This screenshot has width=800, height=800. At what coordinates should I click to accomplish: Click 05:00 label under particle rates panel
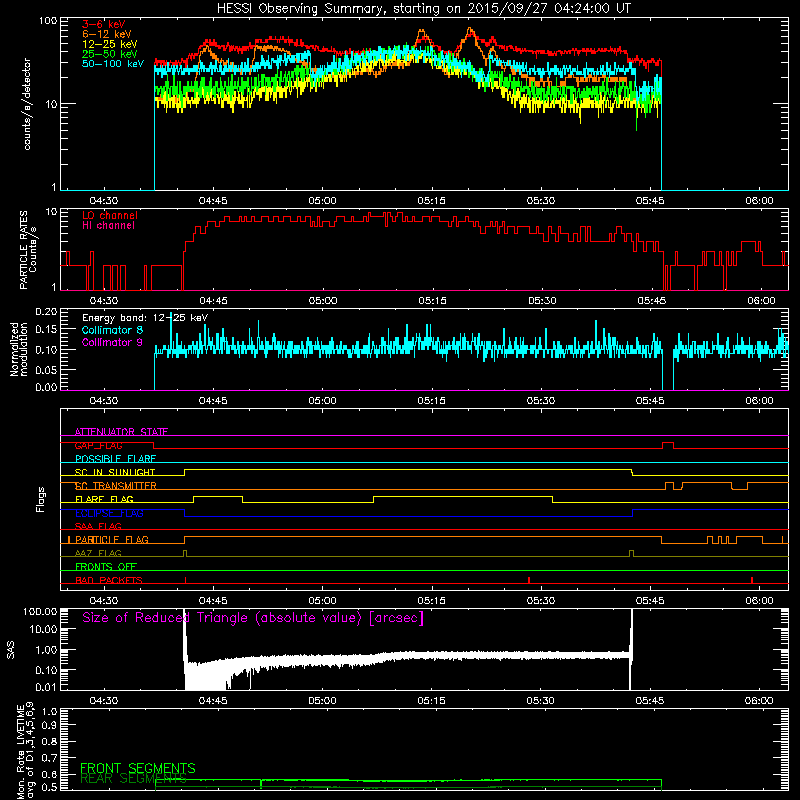(322, 301)
